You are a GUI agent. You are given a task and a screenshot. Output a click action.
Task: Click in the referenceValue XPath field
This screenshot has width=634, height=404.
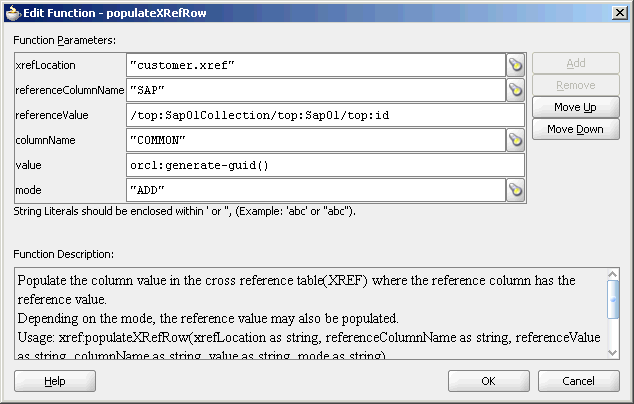(x=325, y=115)
